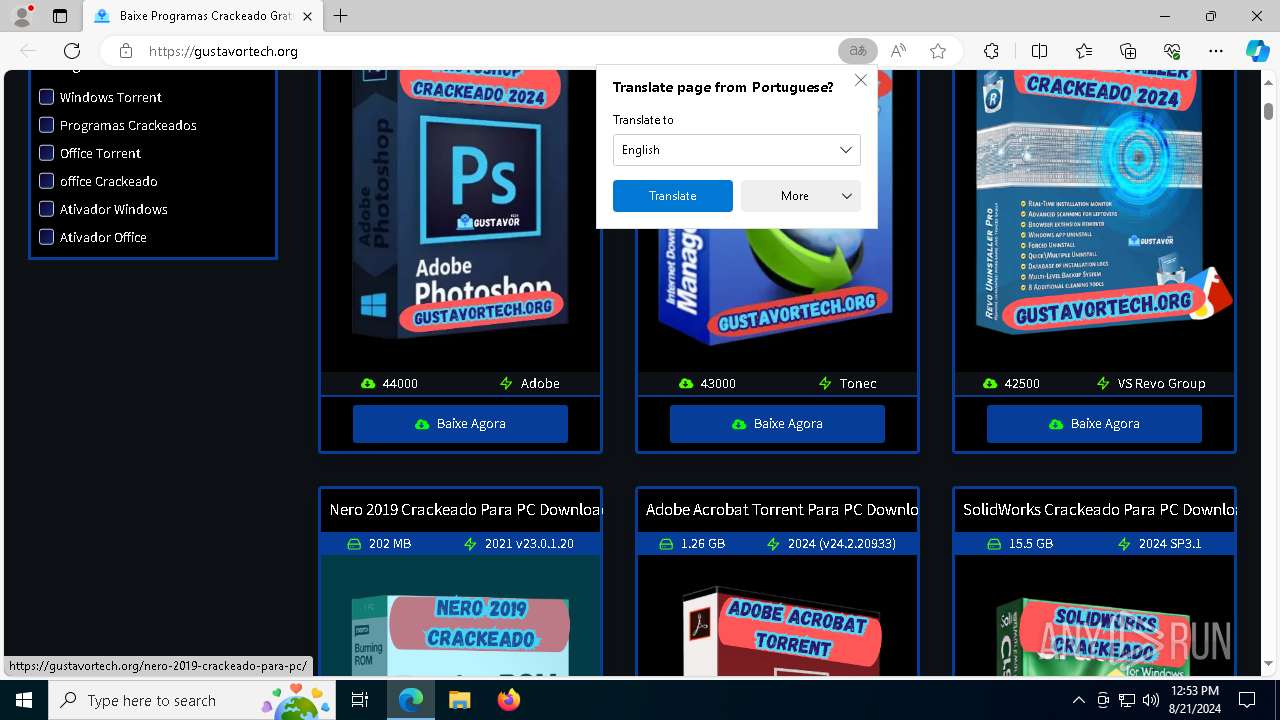Click the page vertical scrollbar thumb
The image size is (1280, 720).
coord(1268,110)
